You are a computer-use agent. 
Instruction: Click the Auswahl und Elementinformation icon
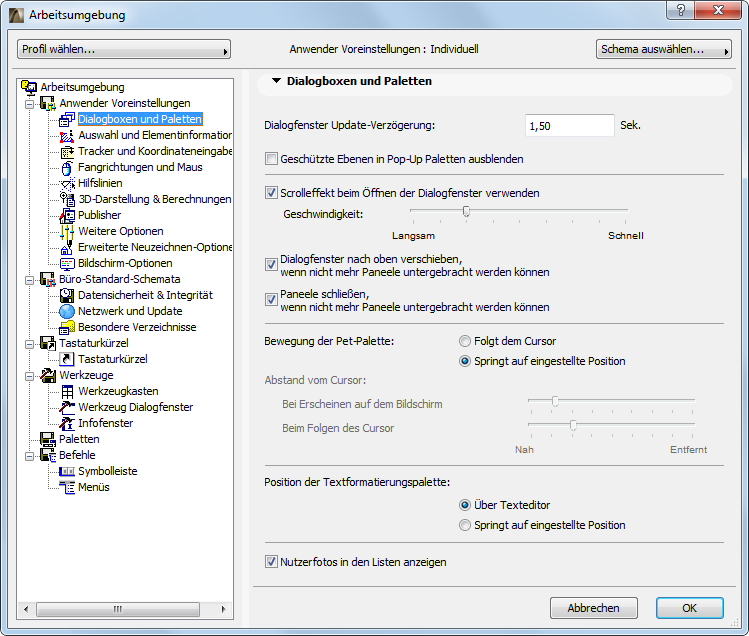[x=67, y=135]
